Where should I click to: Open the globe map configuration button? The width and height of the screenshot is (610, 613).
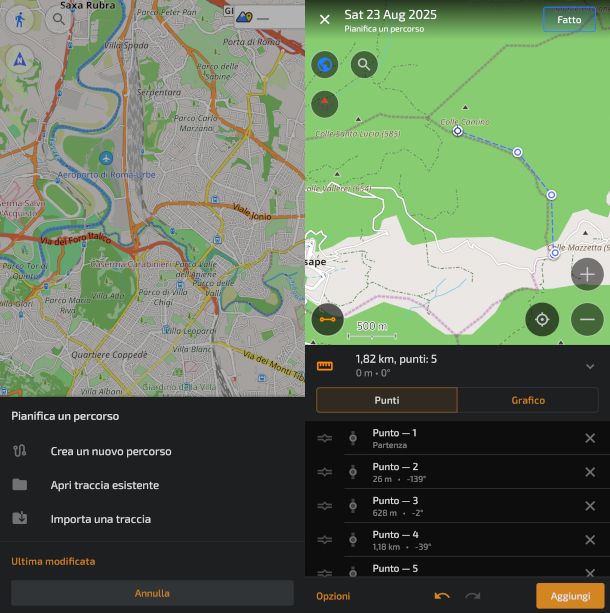(325, 65)
